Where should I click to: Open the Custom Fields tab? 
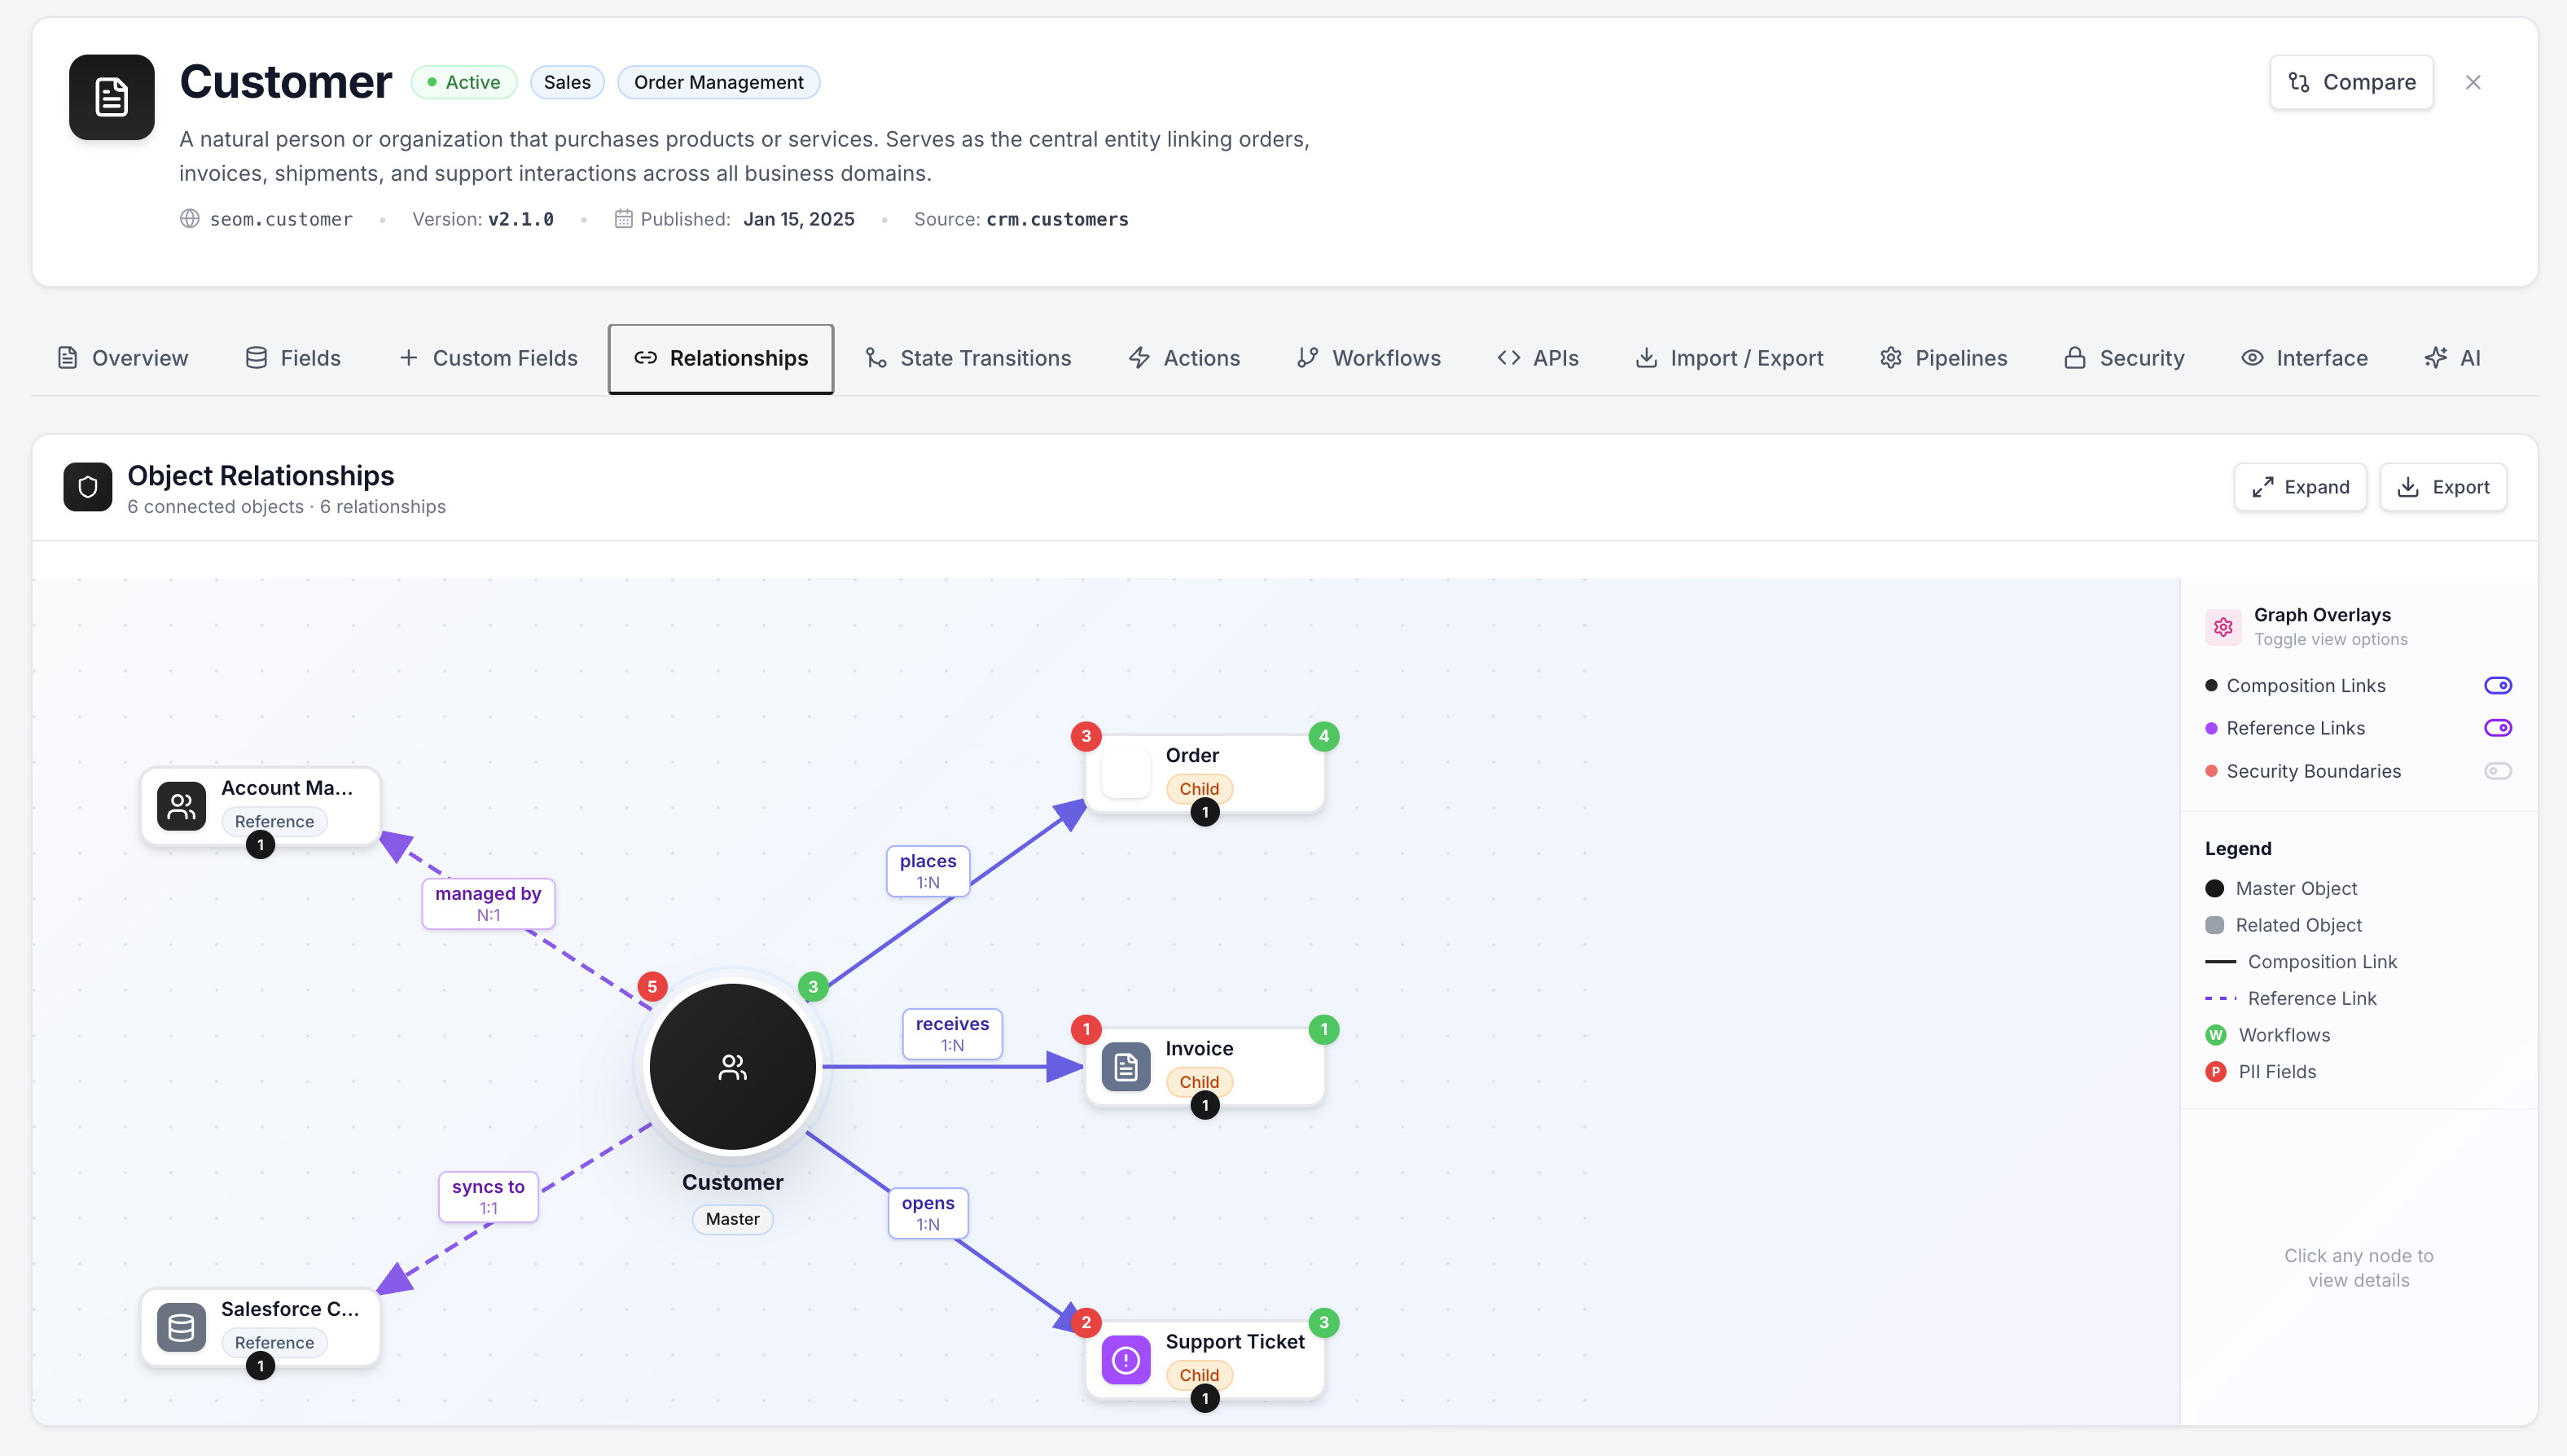pos(488,358)
